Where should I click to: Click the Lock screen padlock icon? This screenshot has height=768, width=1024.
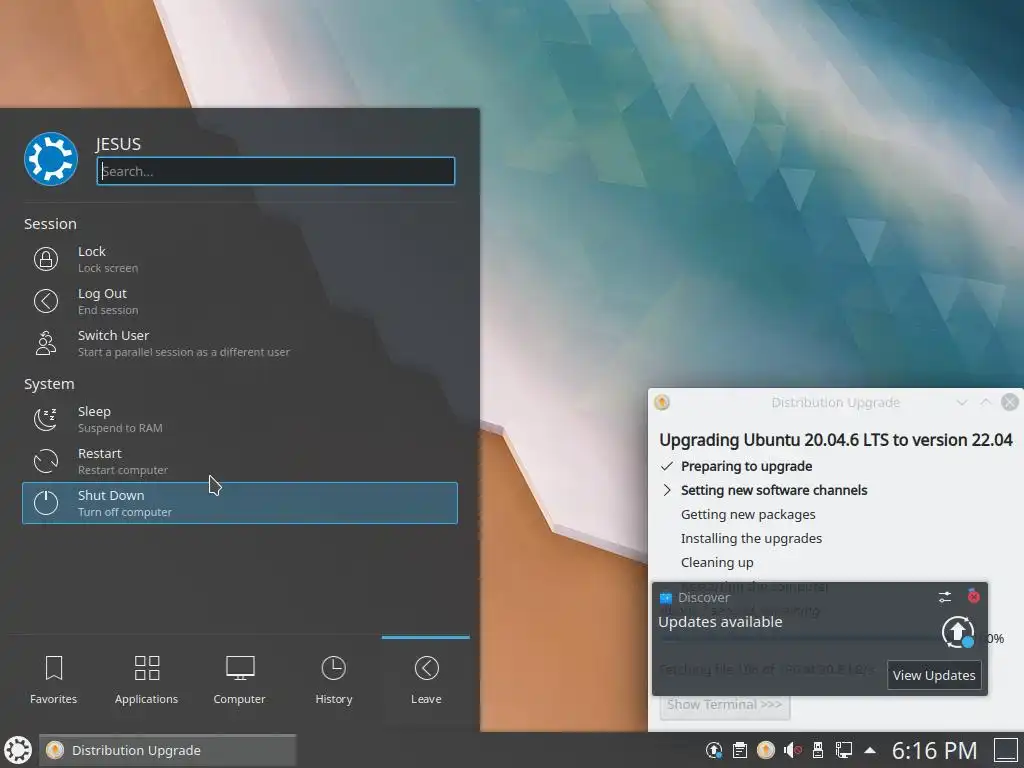(46, 259)
